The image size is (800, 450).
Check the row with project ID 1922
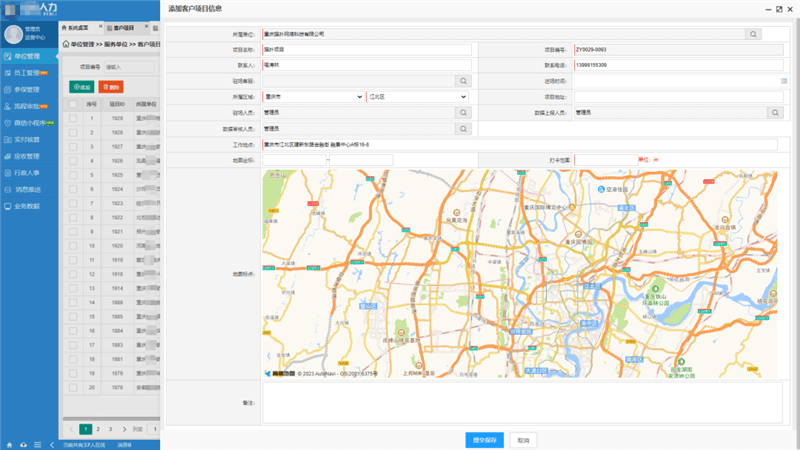[73, 217]
